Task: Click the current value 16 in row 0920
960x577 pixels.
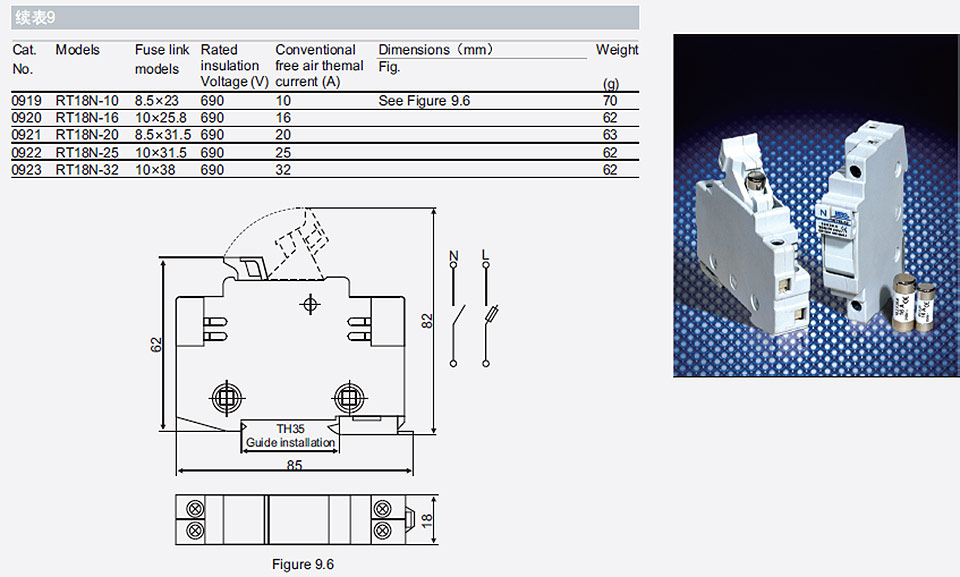Action: (x=283, y=118)
